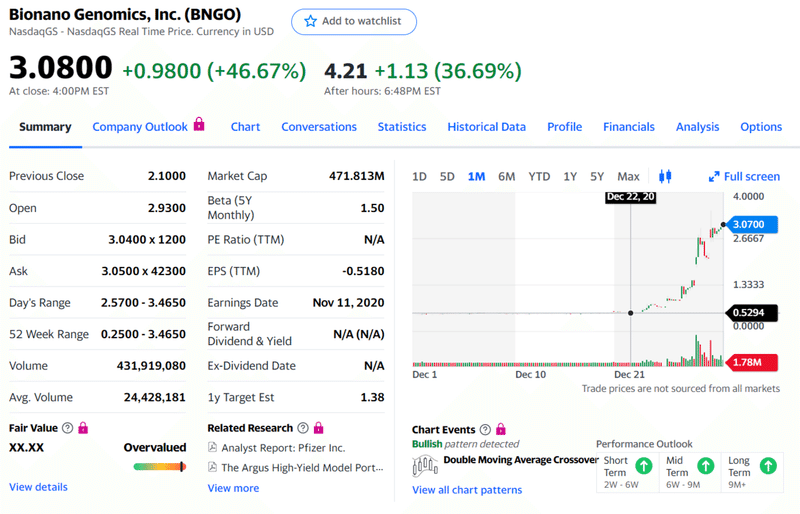Viewport: 800px width, 514px height.
Task: Click the Double Moving Average Crossover pattern icon
Action: pos(424,466)
